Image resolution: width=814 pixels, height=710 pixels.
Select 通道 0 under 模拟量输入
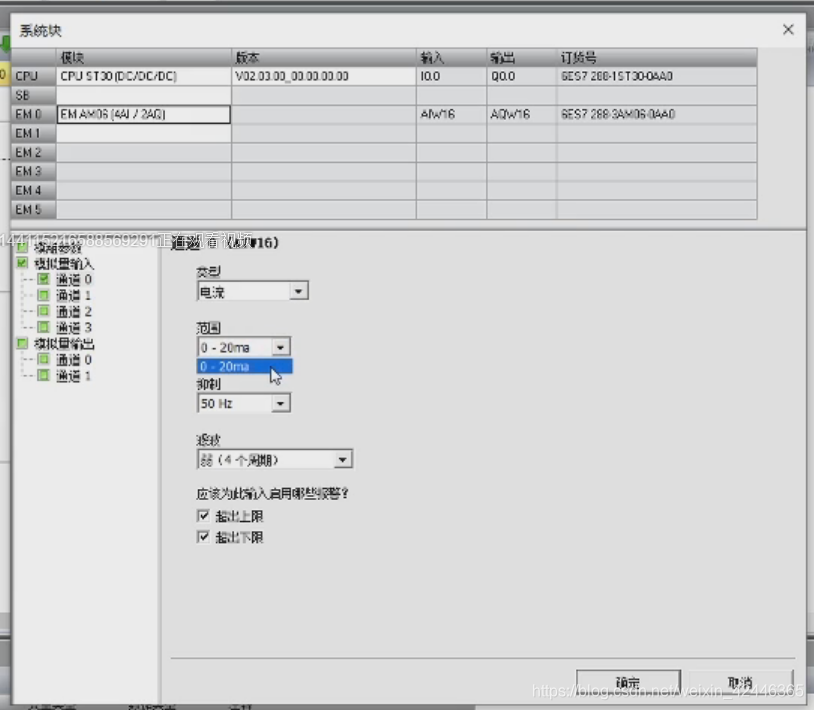74,280
